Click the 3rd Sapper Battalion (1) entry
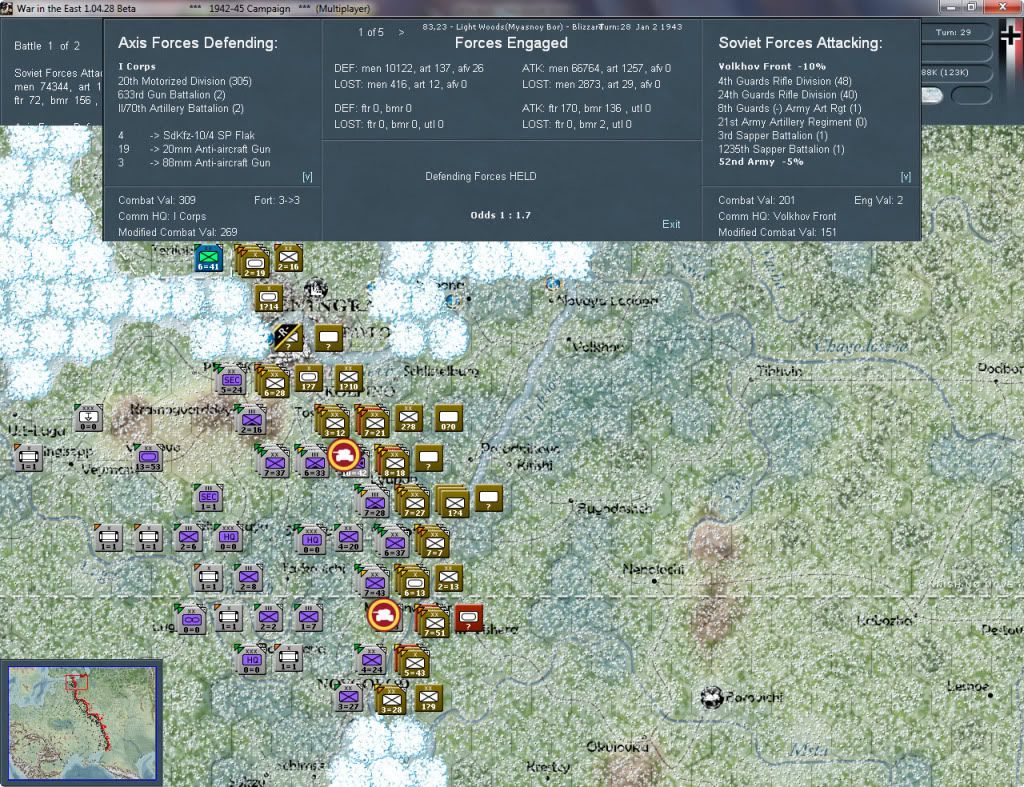The image size is (1024, 787). pos(773,136)
